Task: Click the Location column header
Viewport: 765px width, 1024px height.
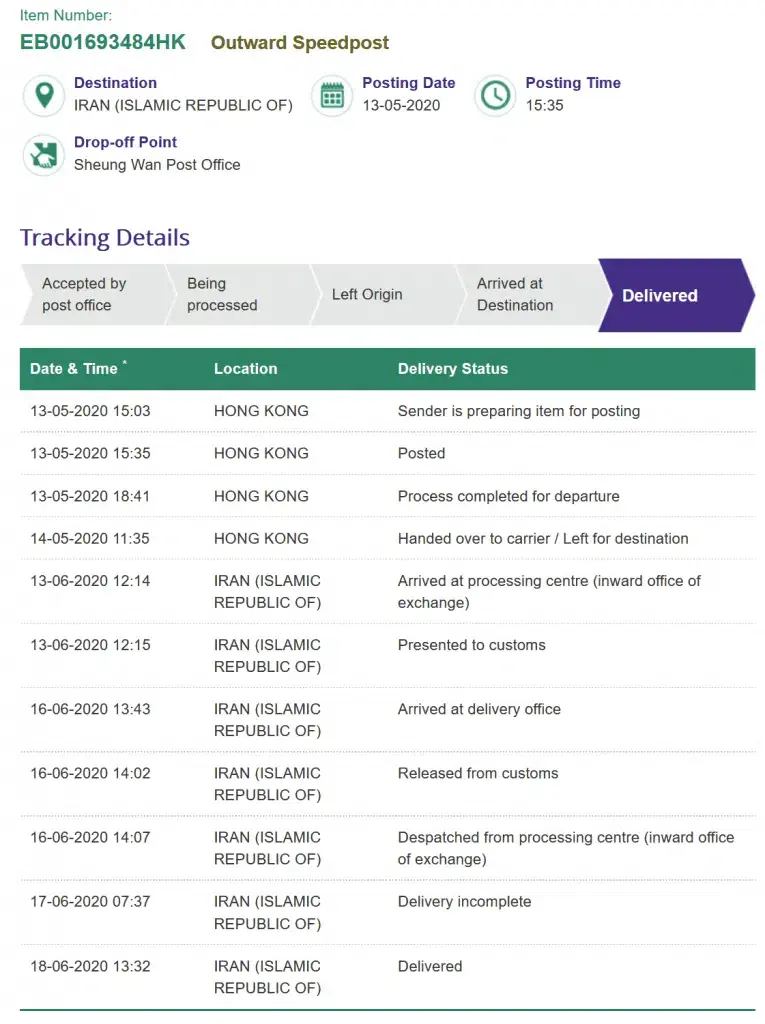Action: point(246,368)
